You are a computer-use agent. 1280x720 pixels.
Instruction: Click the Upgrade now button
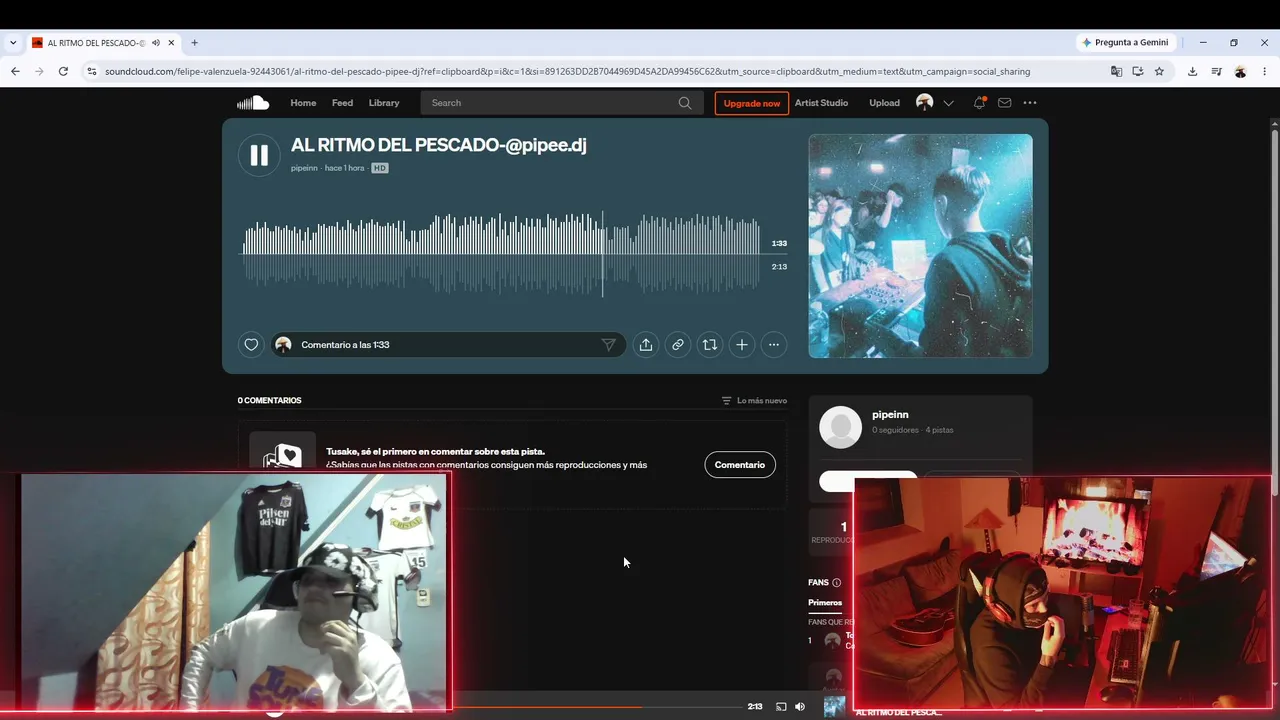click(752, 103)
